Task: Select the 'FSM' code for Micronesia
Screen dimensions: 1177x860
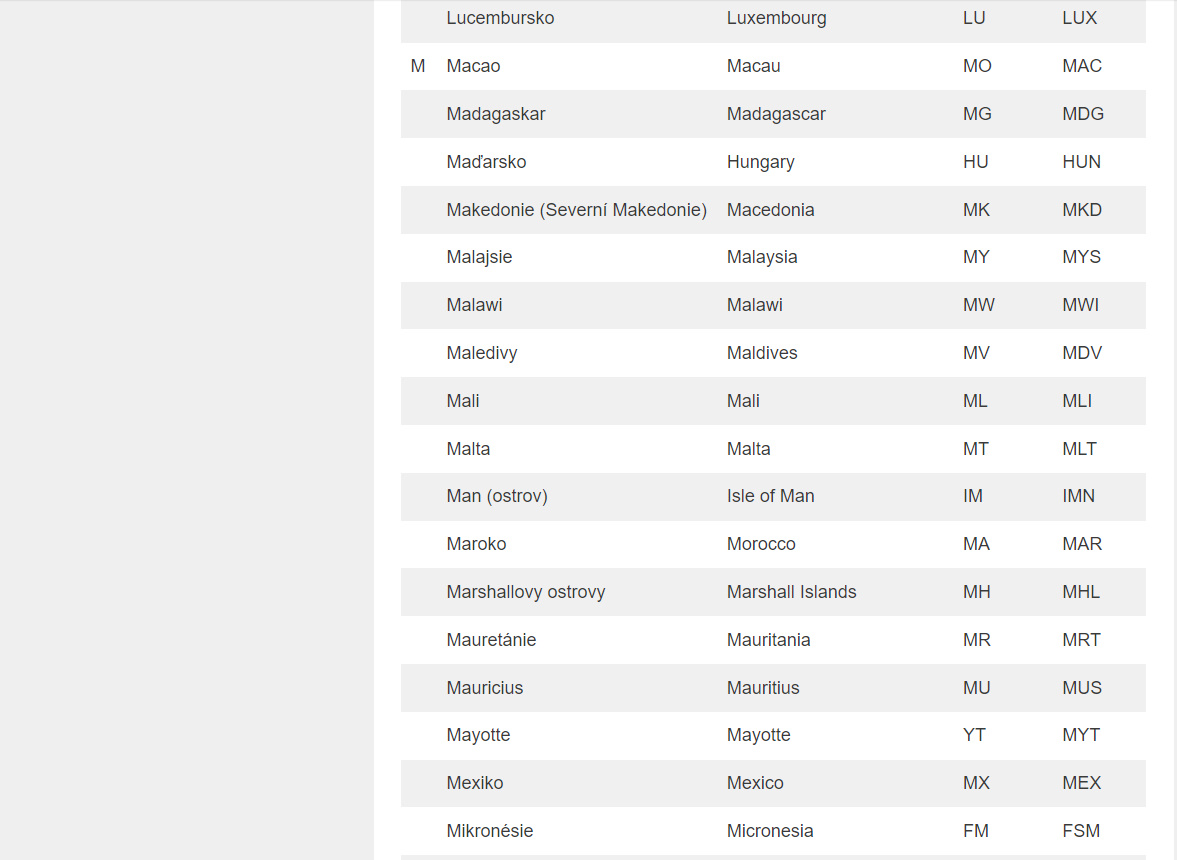Action: pyautogui.click(x=1081, y=831)
